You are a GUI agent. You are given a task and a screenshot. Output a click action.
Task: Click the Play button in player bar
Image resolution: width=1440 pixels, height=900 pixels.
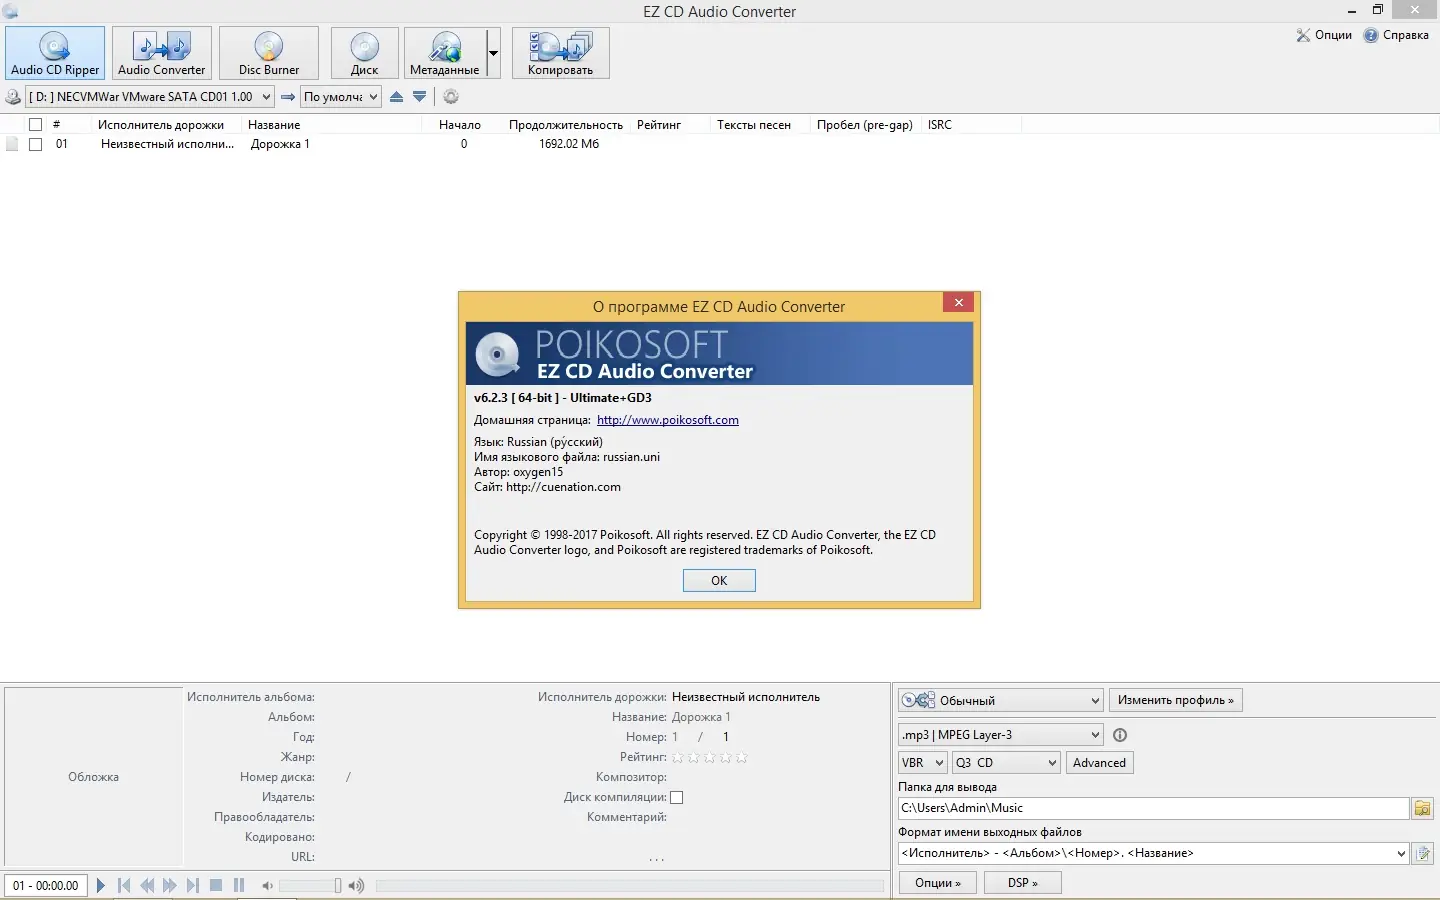(101, 885)
